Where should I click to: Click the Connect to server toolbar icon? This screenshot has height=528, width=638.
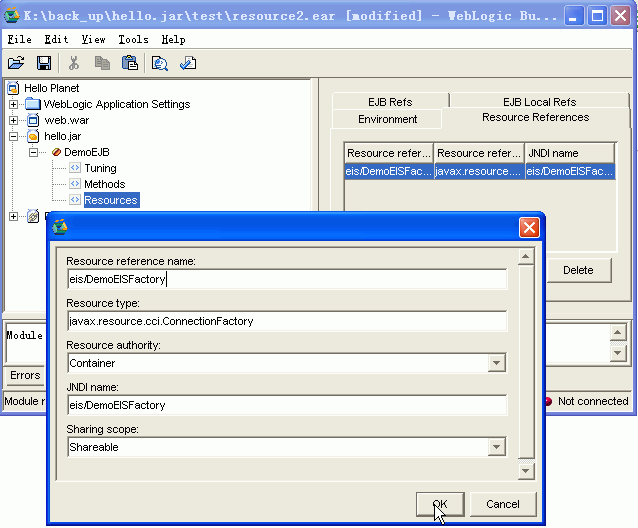(x=160, y=63)
